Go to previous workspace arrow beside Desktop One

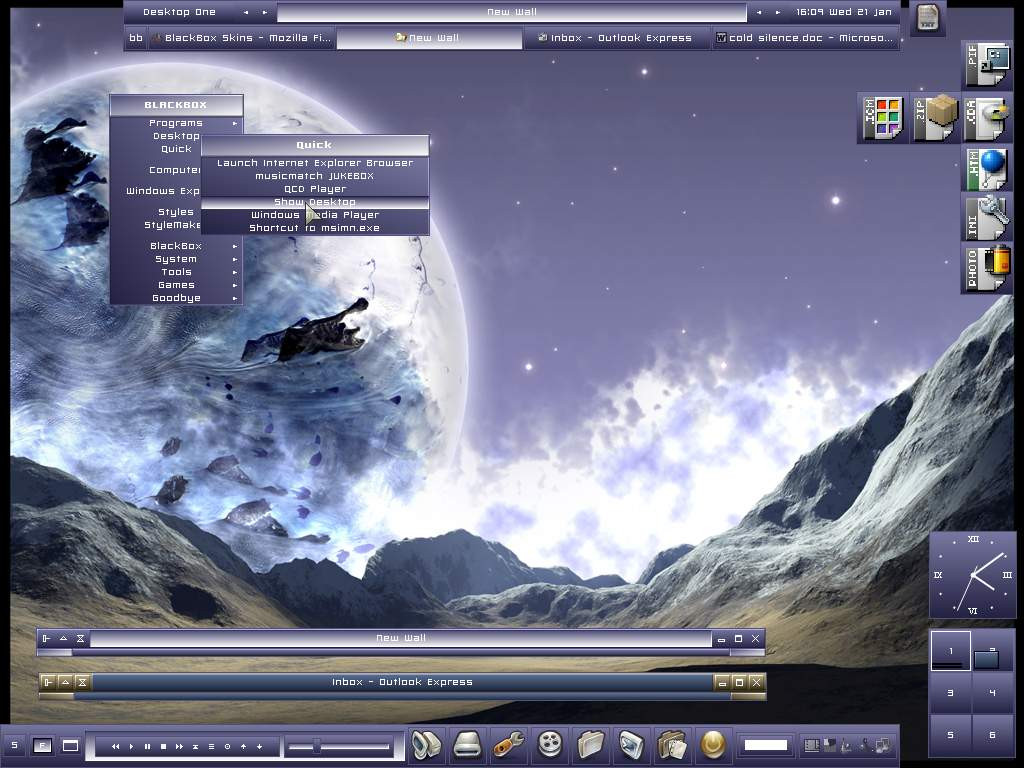coord(246,12)
